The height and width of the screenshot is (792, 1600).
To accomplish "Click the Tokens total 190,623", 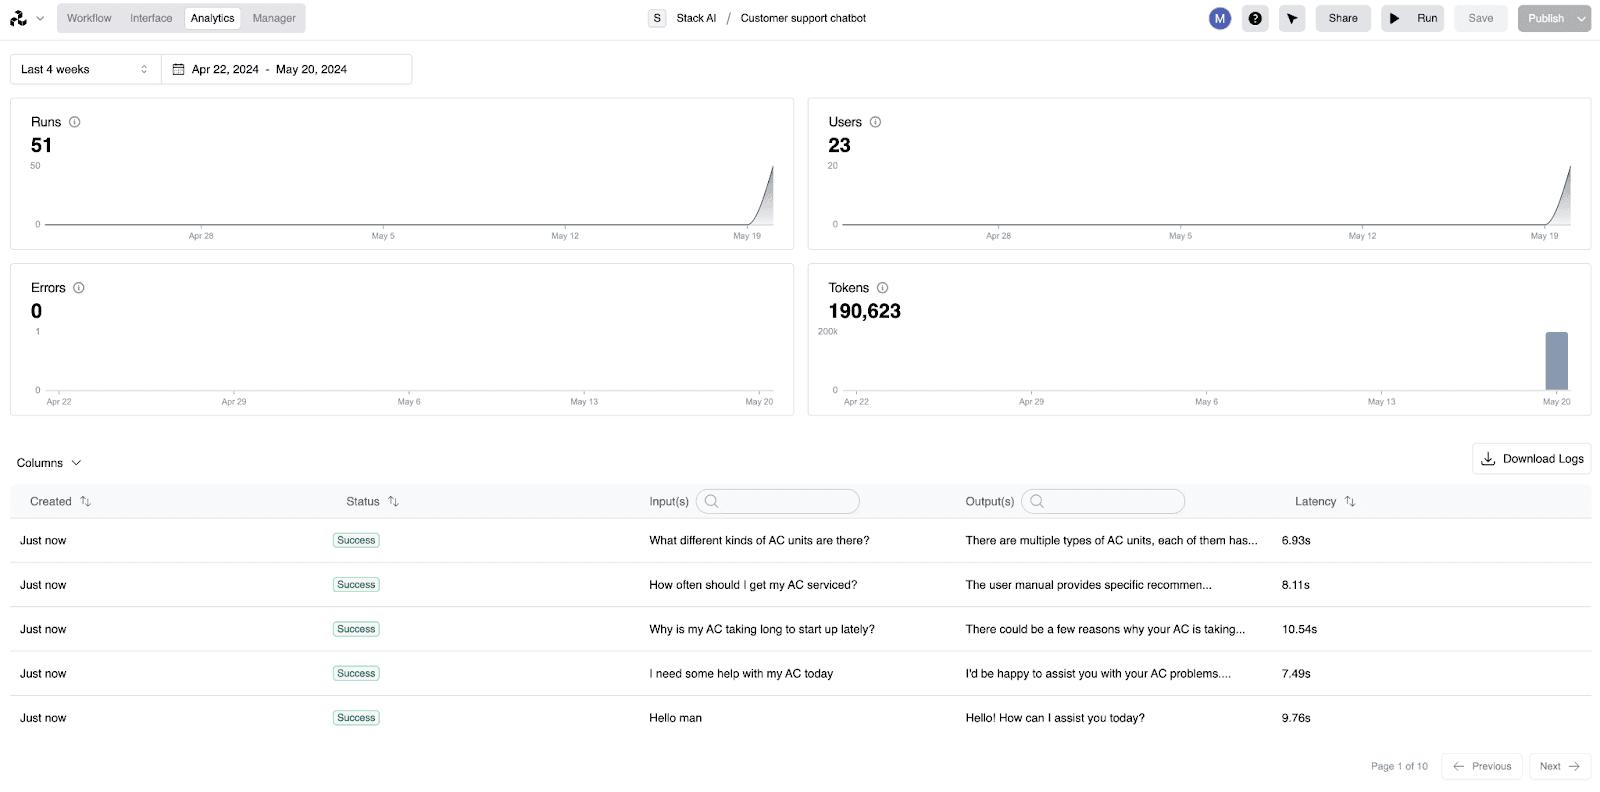I will point(864,311).
